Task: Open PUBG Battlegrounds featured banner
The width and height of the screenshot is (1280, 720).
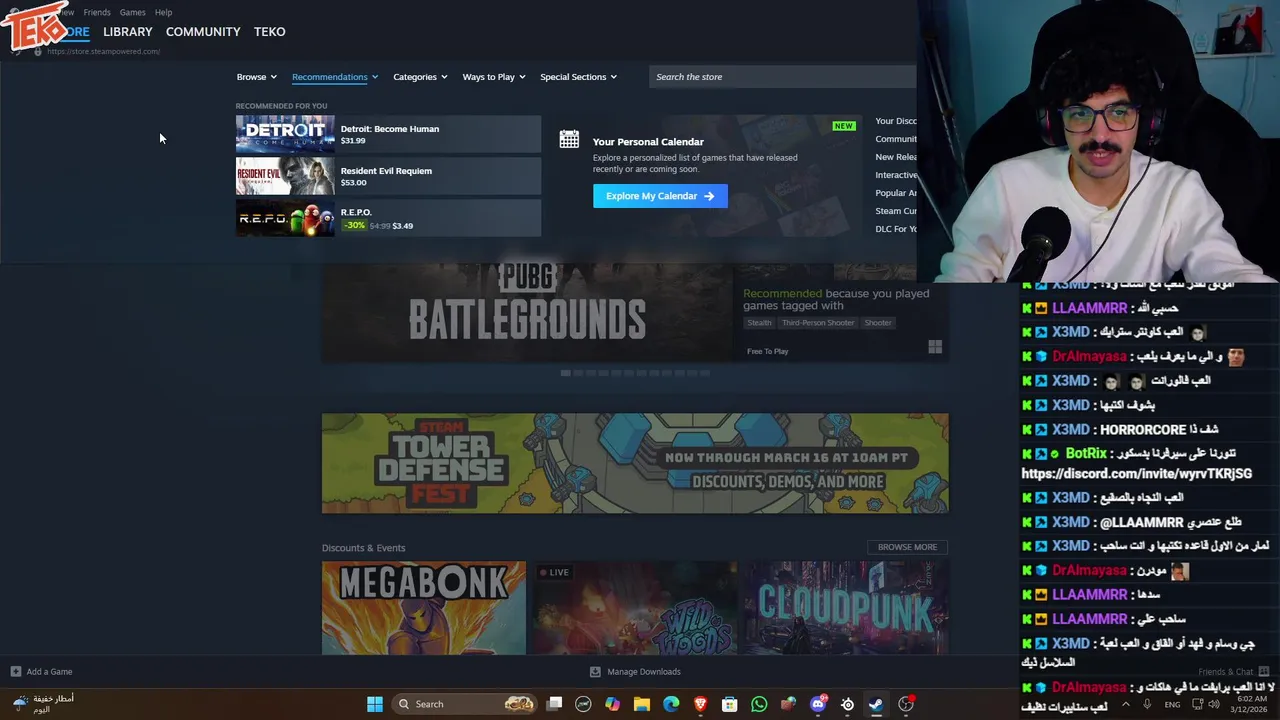Action: pyautogui.click(x=527, y=312)
